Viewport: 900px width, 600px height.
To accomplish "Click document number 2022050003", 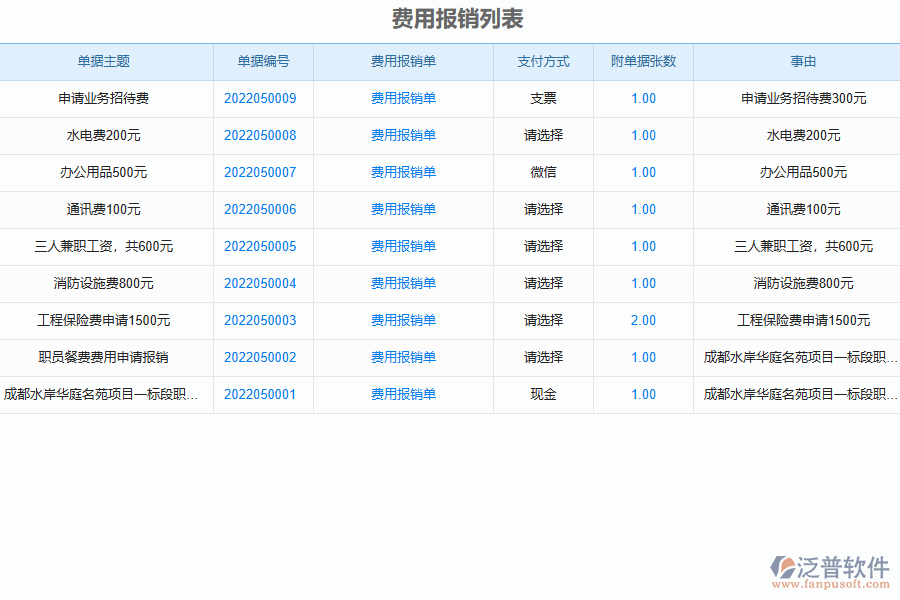I will pyautogui.click(x=261, y=320).
